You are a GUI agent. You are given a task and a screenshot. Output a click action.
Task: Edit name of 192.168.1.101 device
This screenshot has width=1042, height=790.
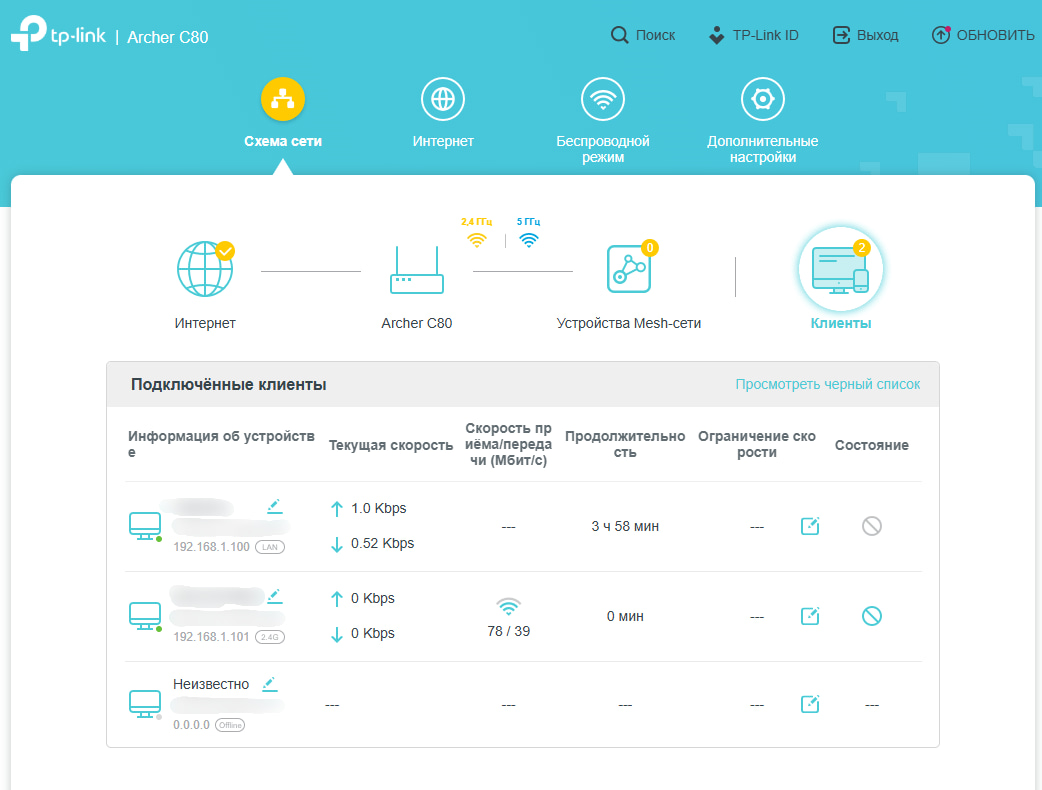tap(274, 597)
